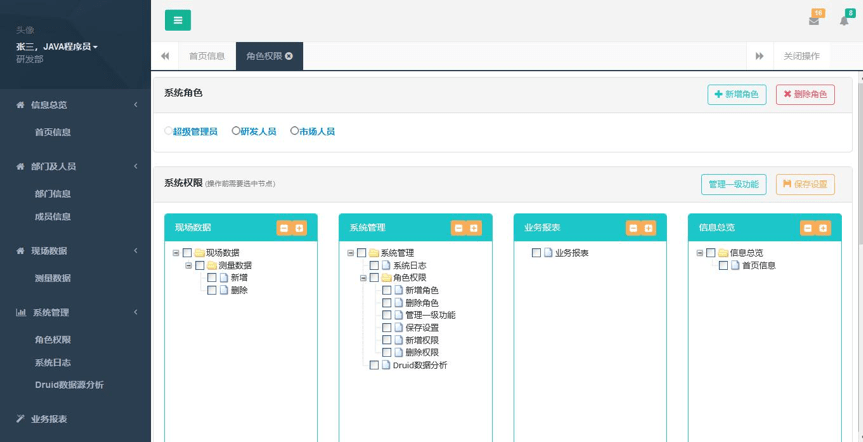Collapse all nodes in 现场数据 panel minus icon
Image resolution: width=863 pixels, height=442 pixels.
(x=284, y=228)
